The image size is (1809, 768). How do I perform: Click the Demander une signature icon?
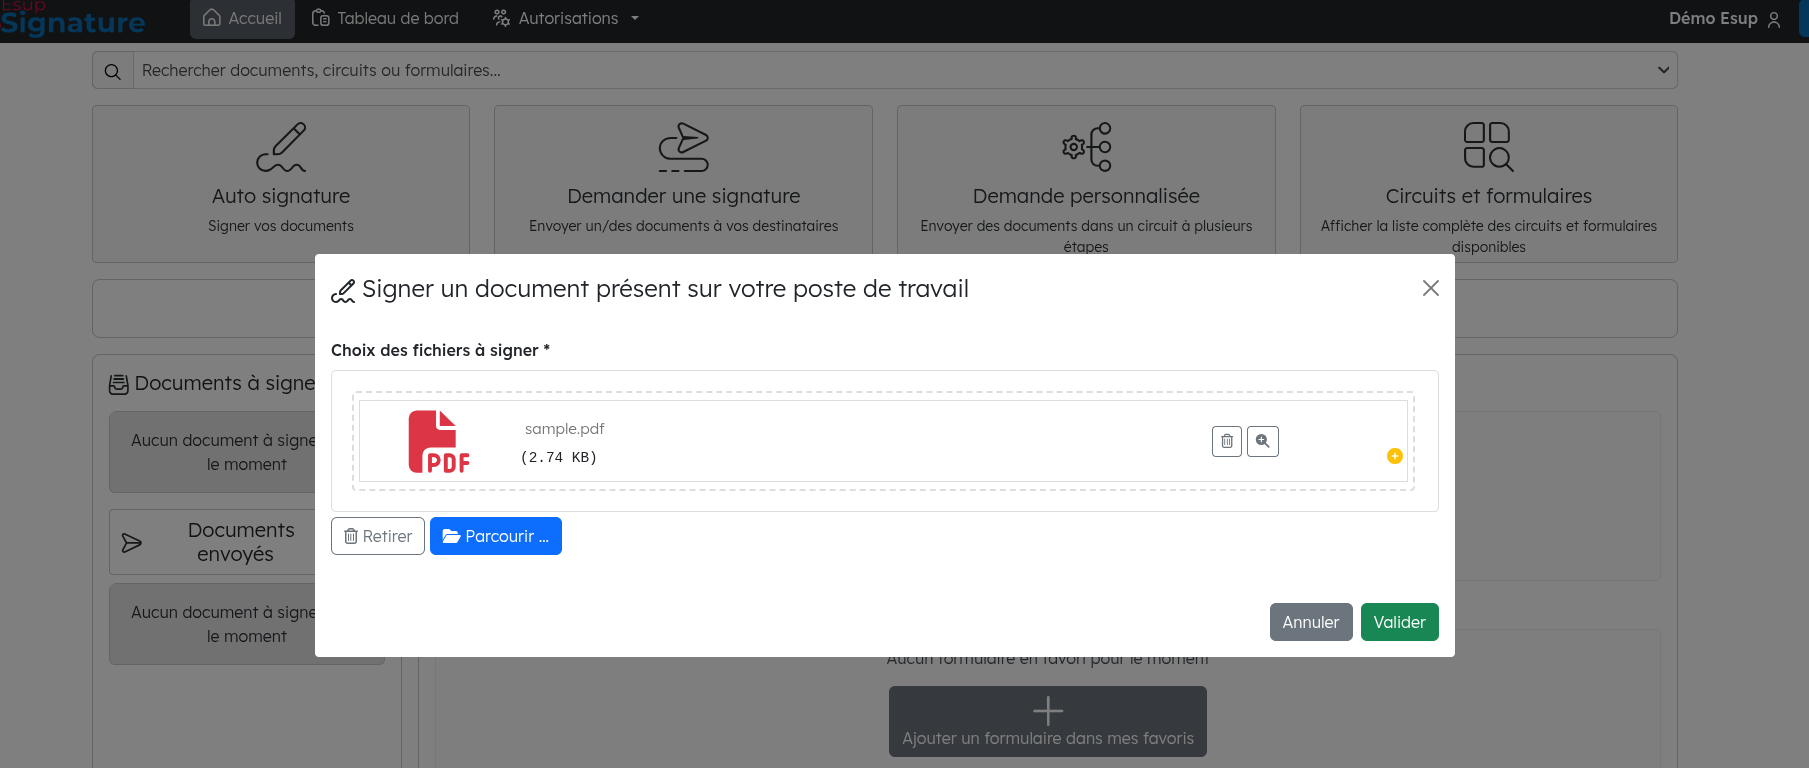(683, 148)
